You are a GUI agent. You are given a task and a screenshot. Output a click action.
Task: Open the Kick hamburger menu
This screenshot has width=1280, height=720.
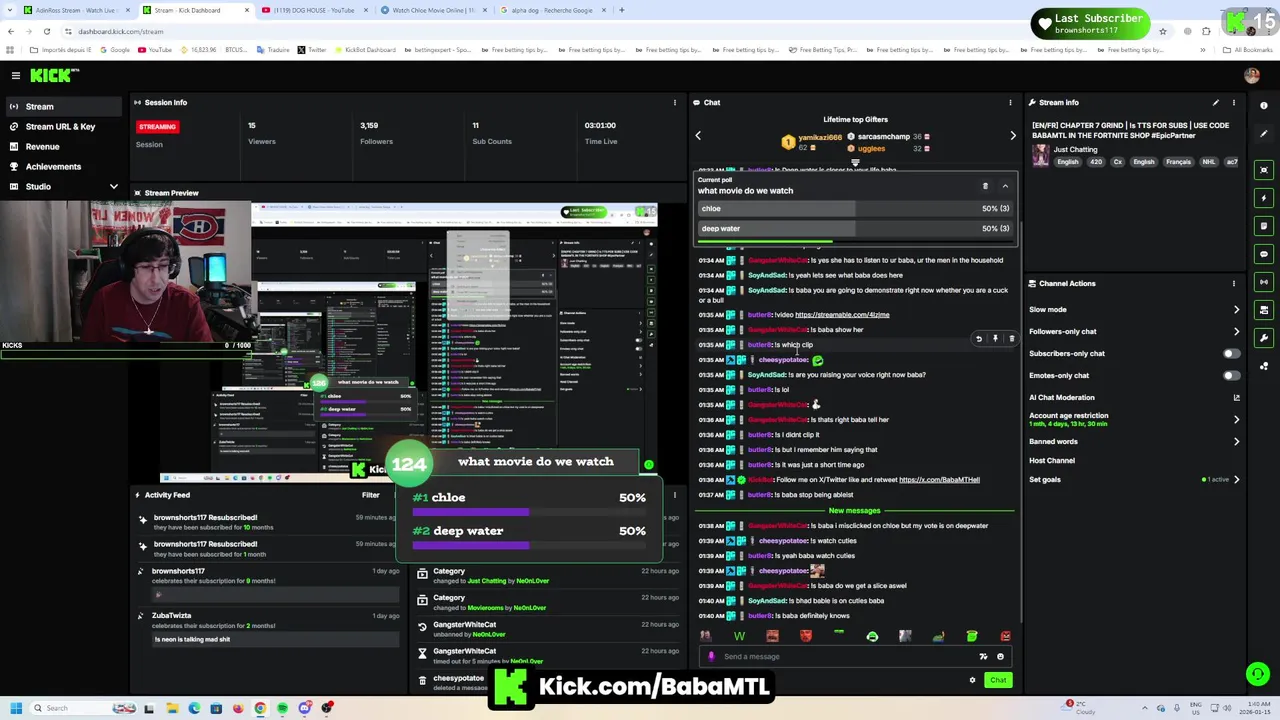16,75
